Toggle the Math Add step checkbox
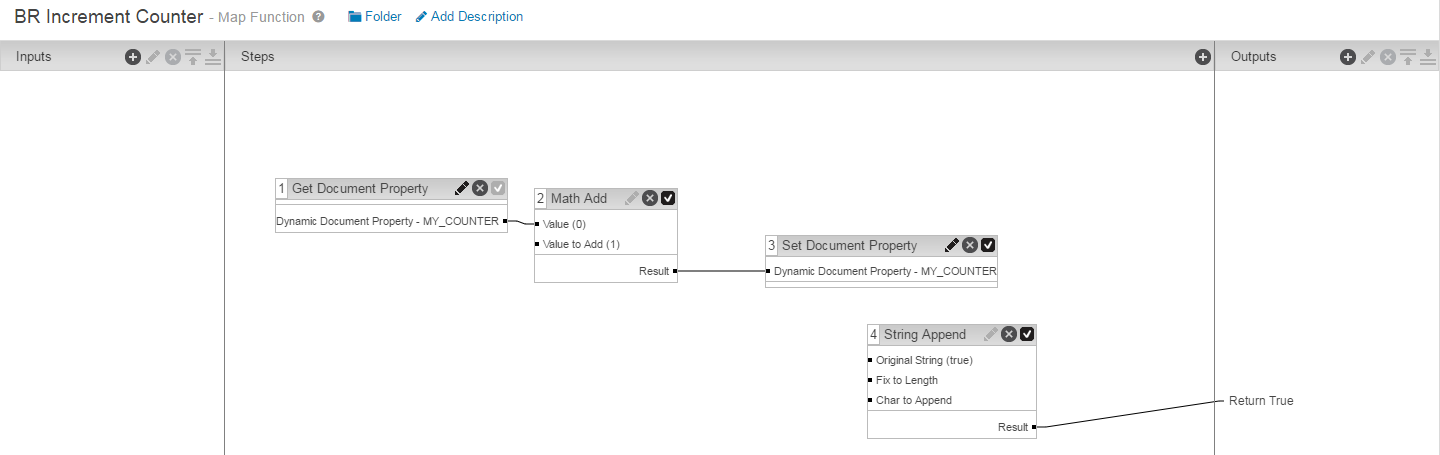The image size is (1440, 455). coord(668,198)
